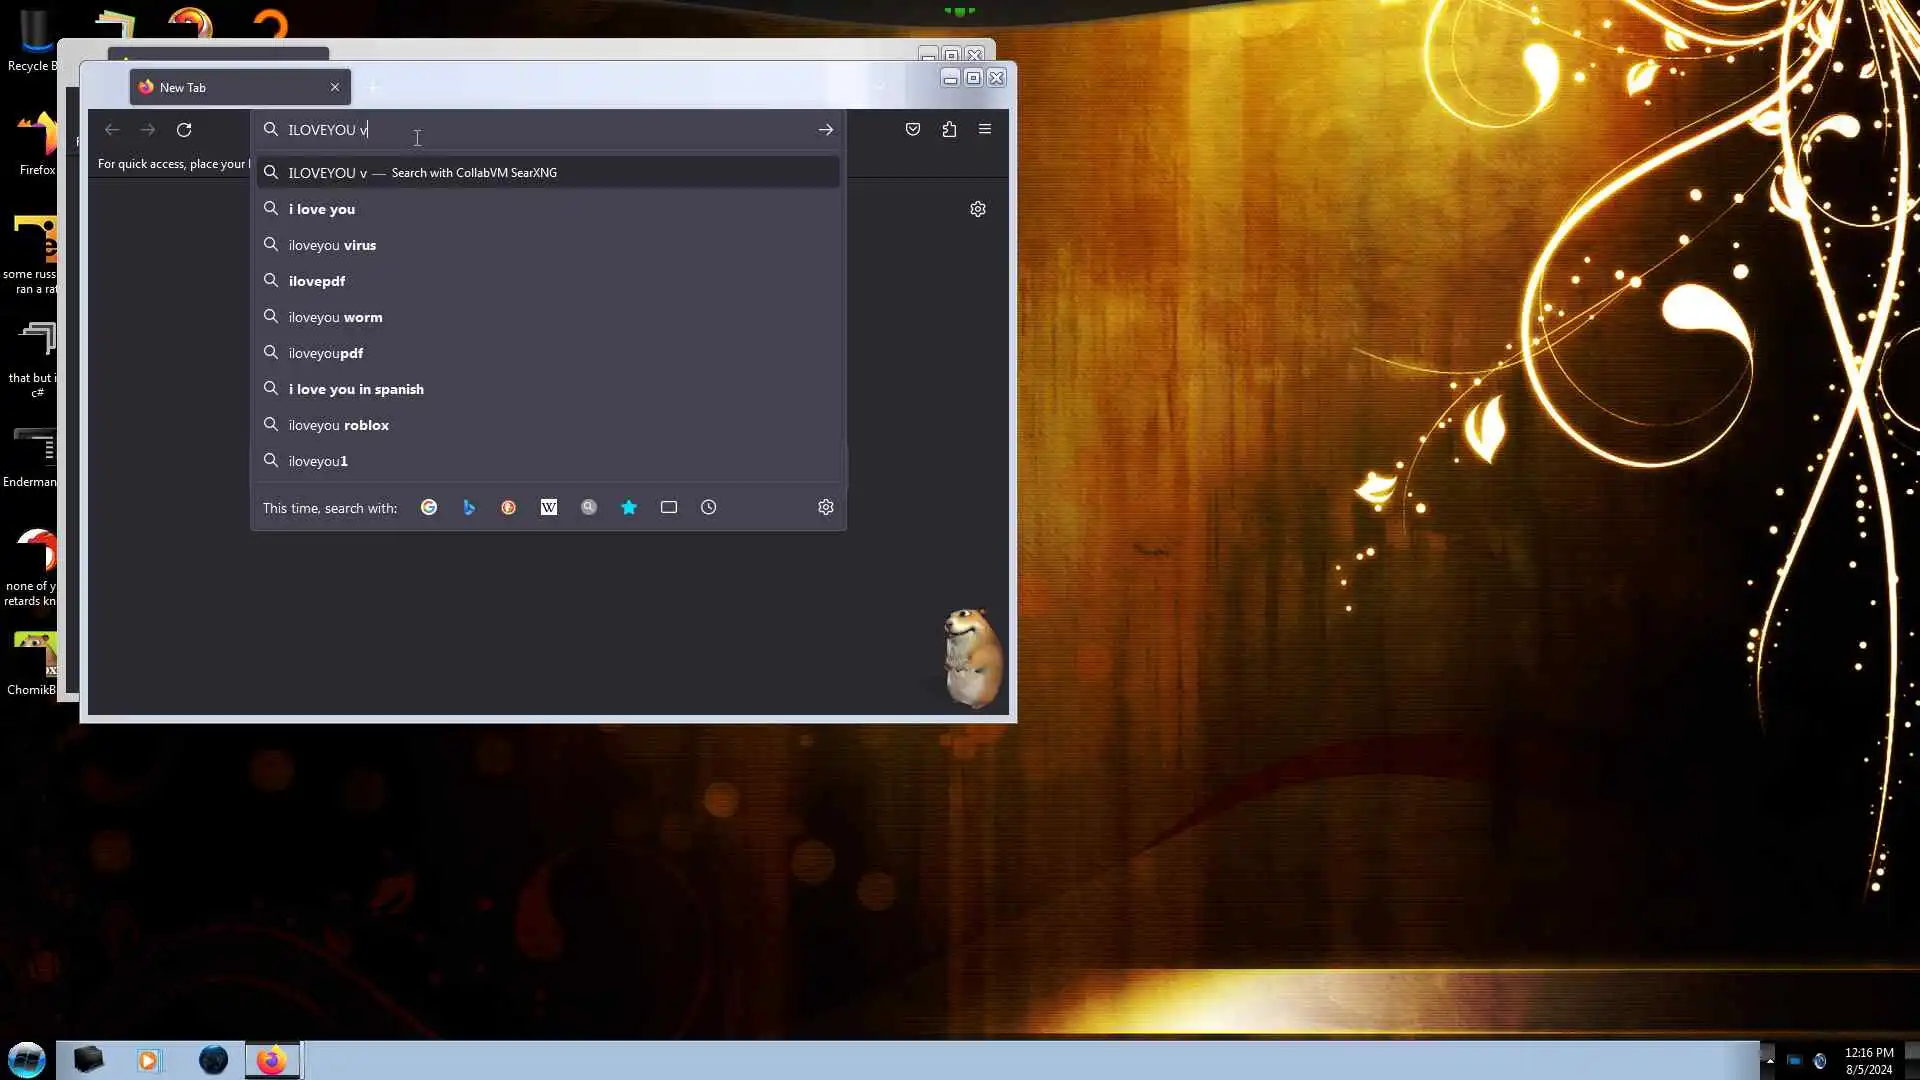The image size is (1920, 1080).
Task: Search in bookmarks via star icon
Action: pos(629,508)
